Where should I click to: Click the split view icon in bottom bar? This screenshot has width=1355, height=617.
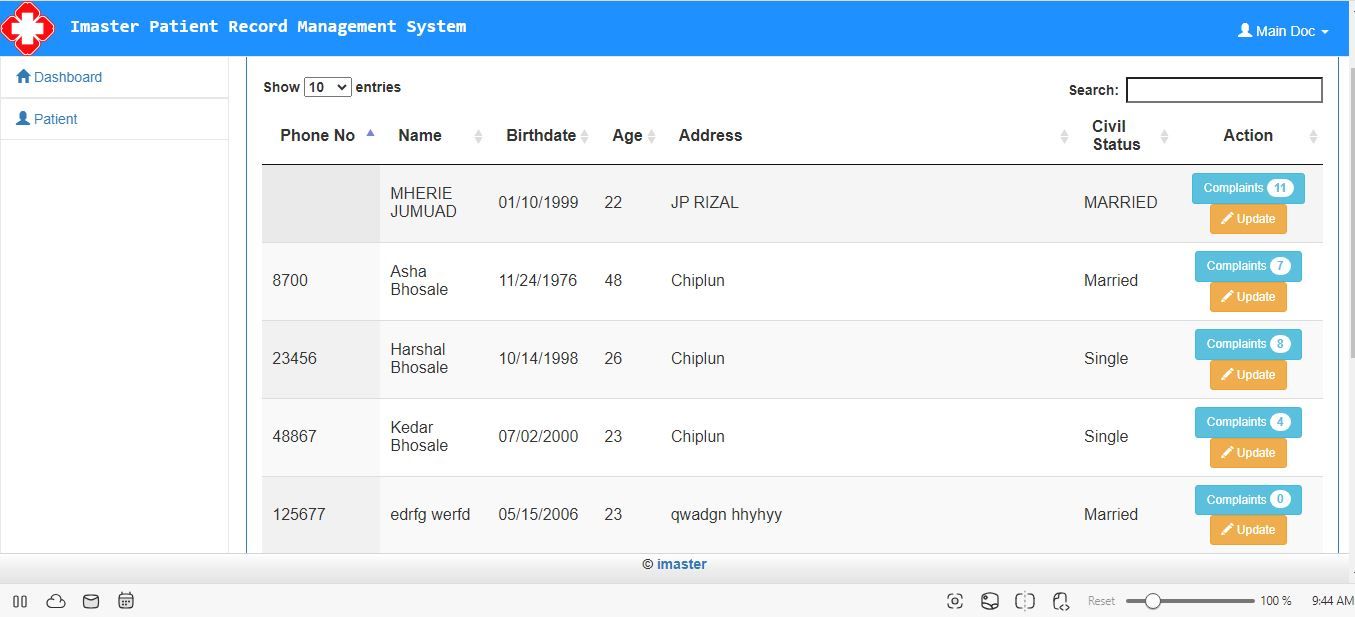(x=1025, y=601)
